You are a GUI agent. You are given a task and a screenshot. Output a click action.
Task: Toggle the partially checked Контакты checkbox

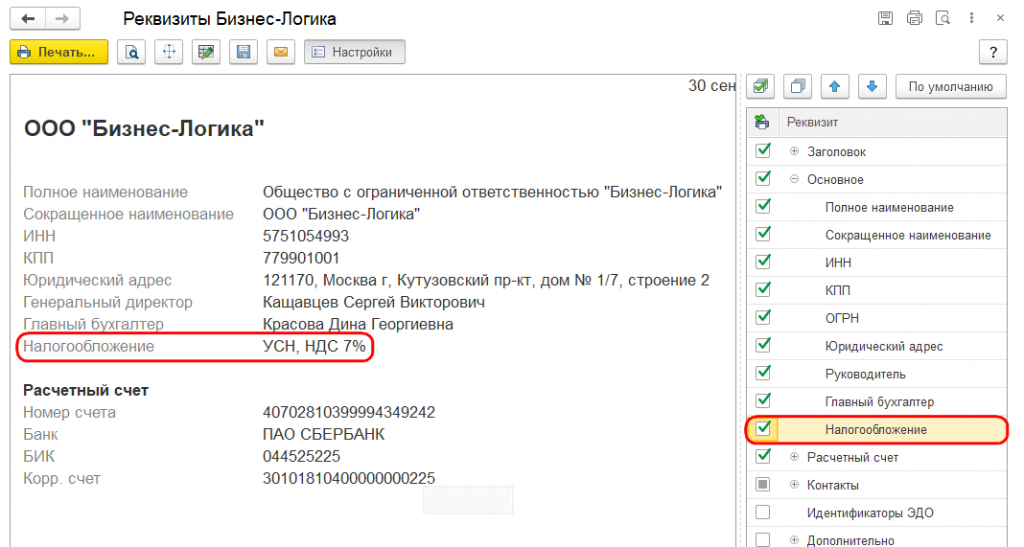pyautogui.click(x=763, y=484)
